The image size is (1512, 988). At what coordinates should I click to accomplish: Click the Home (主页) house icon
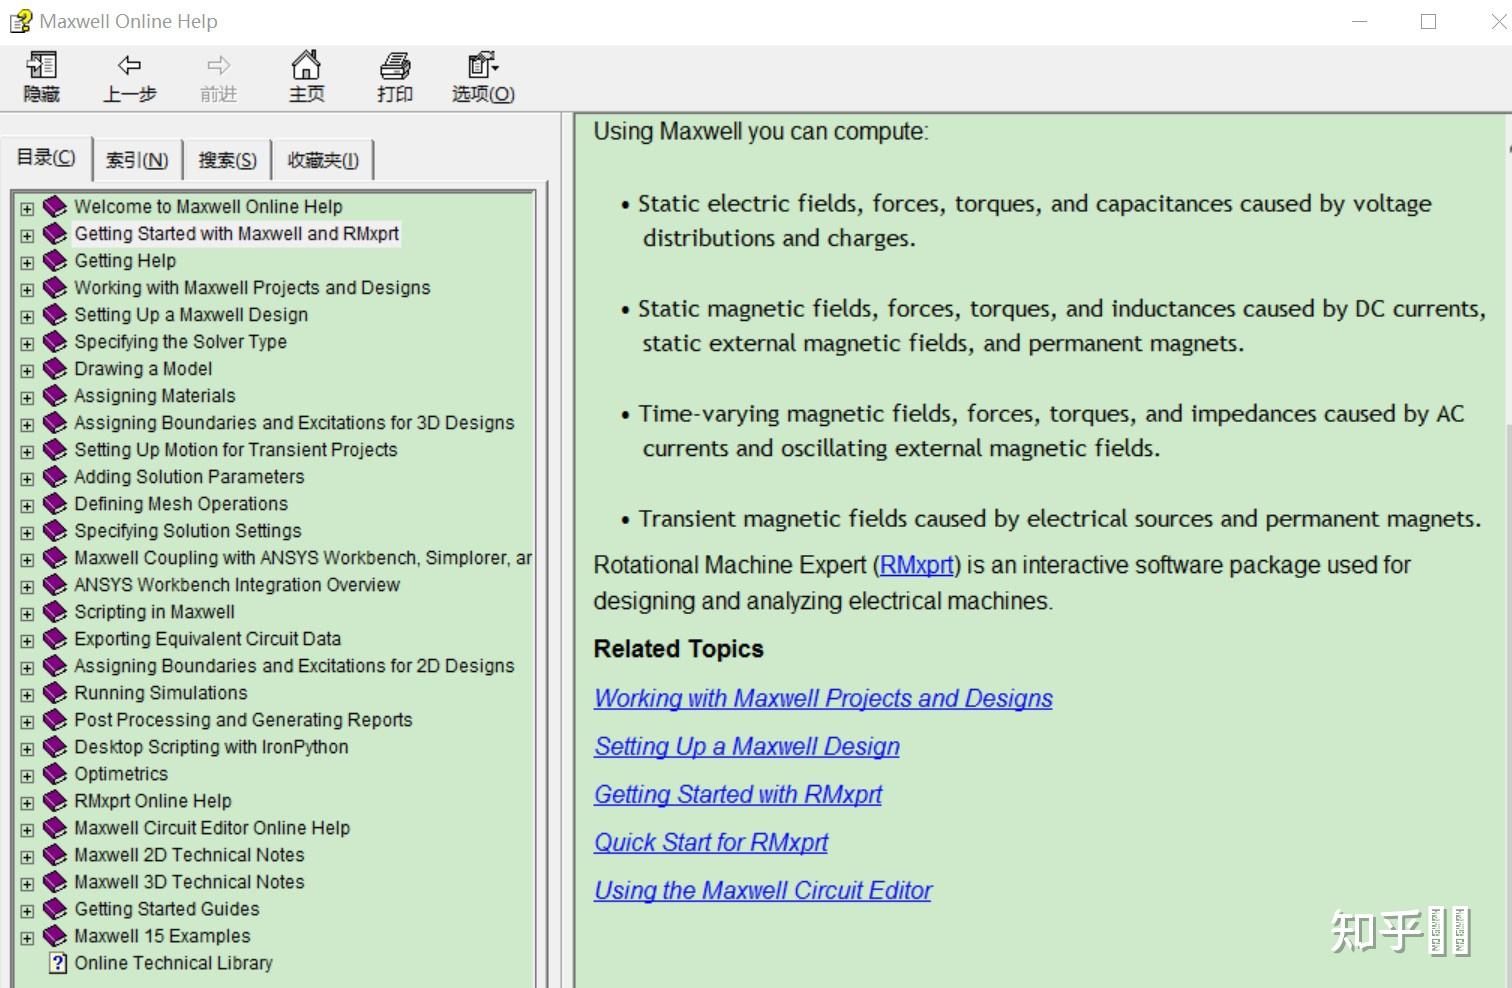point(306,65)
